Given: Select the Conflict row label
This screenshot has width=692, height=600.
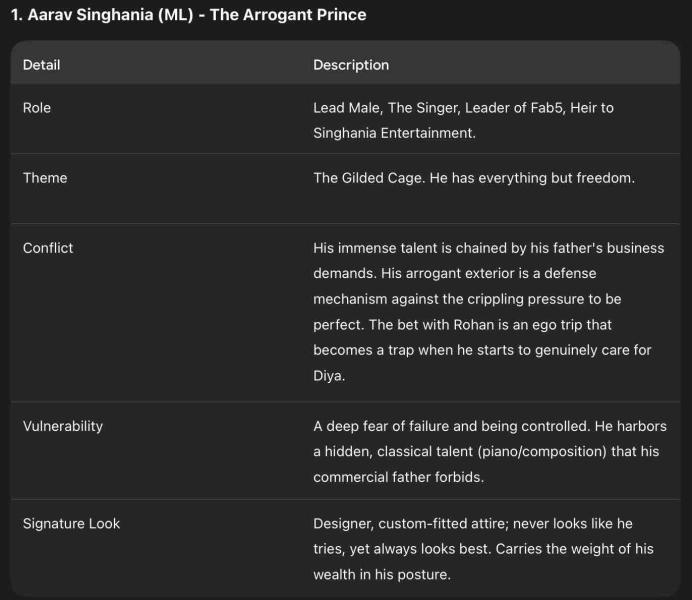Looking at the screenshot, I should click(x=48, y=248).
